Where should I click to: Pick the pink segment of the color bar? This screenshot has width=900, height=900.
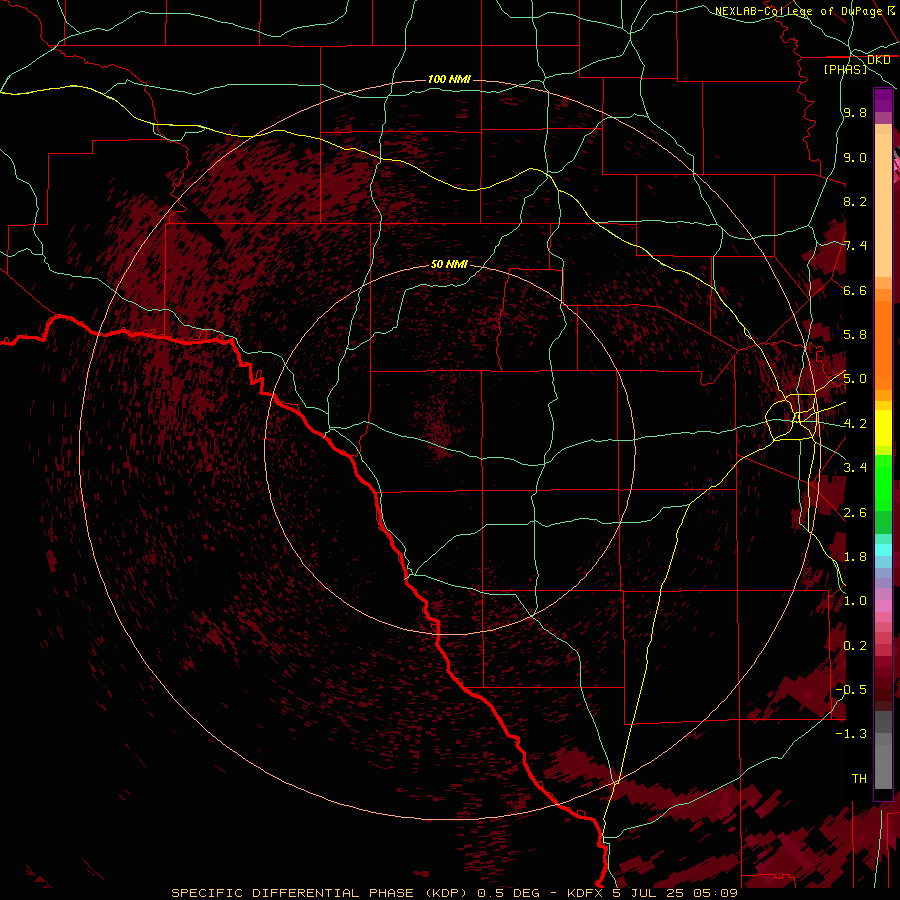883,606
